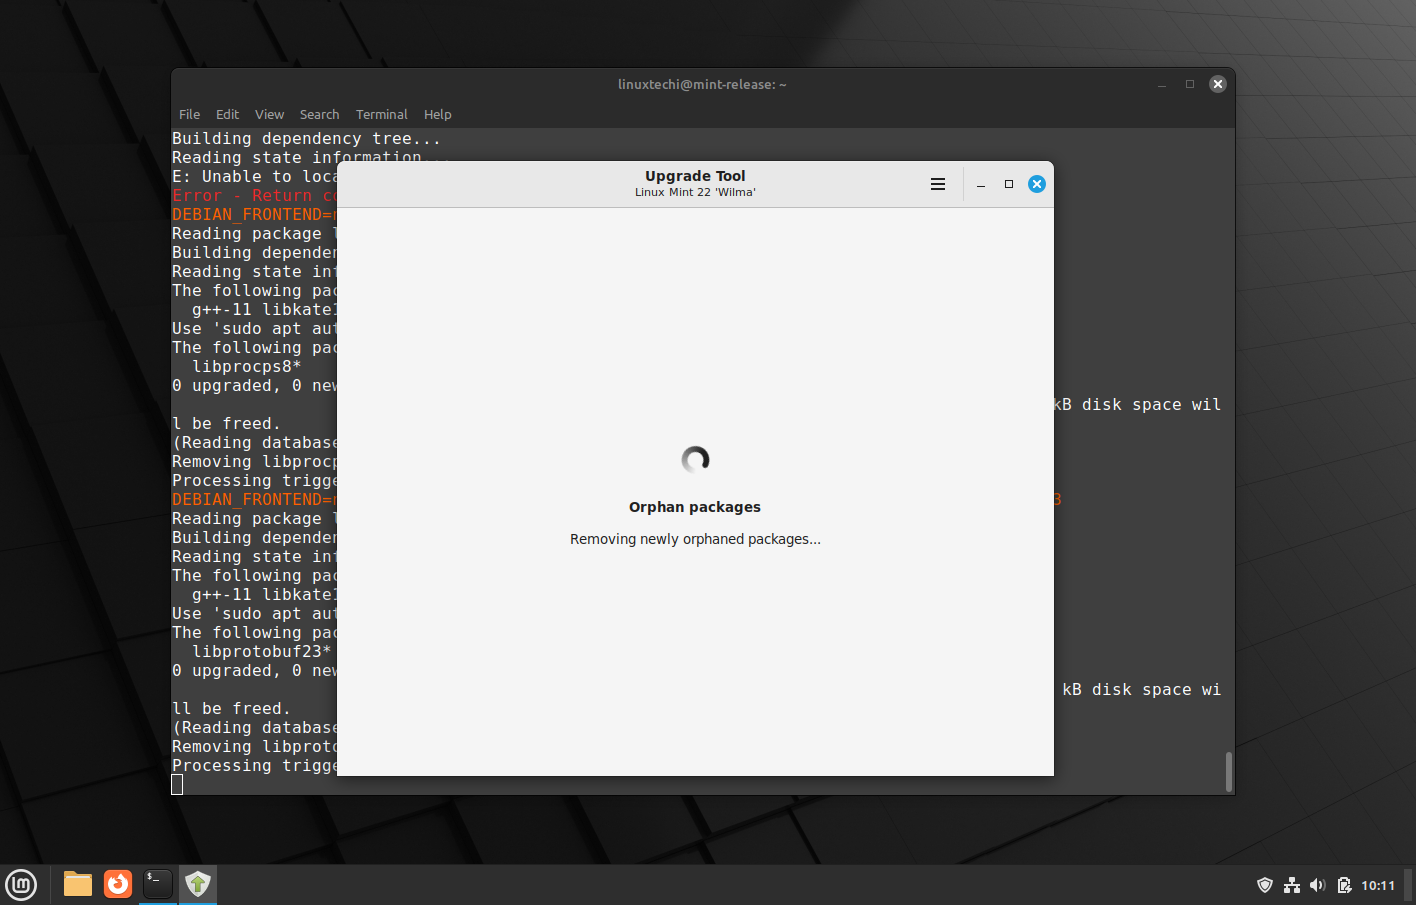Open the battery power tray icon
The image size is (1416, 905).
tap(1344, 885)
